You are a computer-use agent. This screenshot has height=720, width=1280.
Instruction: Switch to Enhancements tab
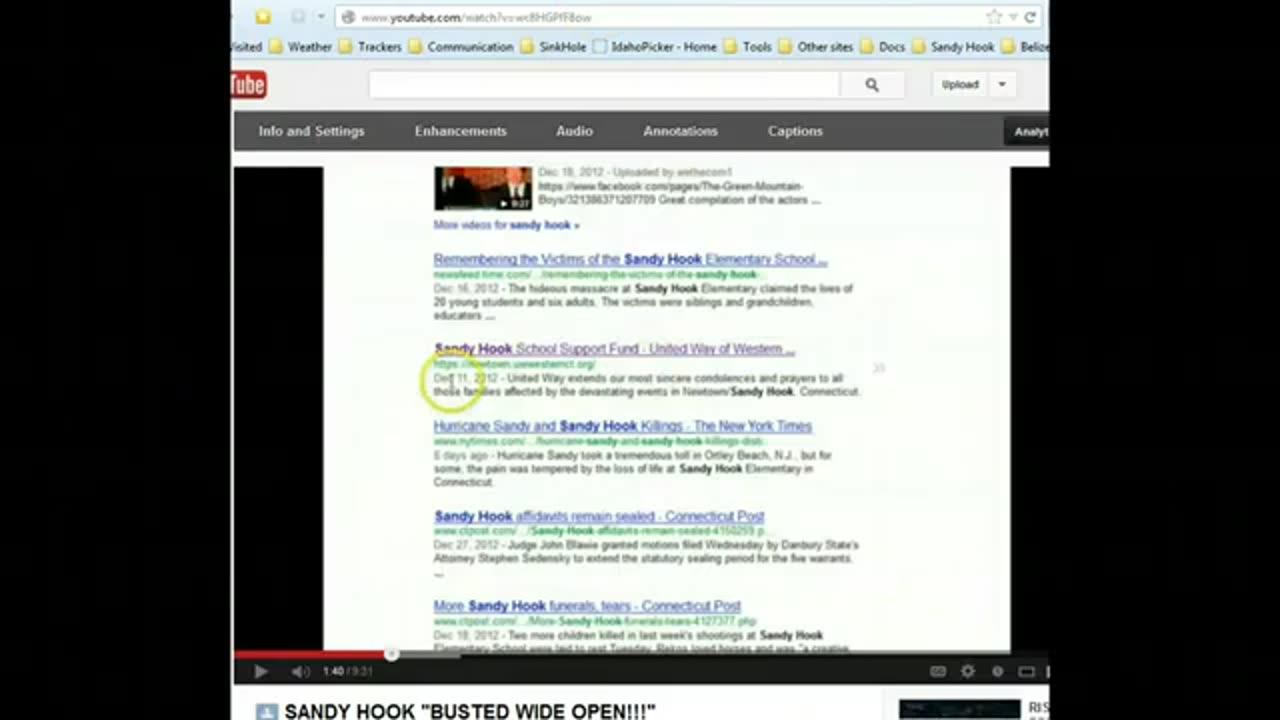point(461,131)
